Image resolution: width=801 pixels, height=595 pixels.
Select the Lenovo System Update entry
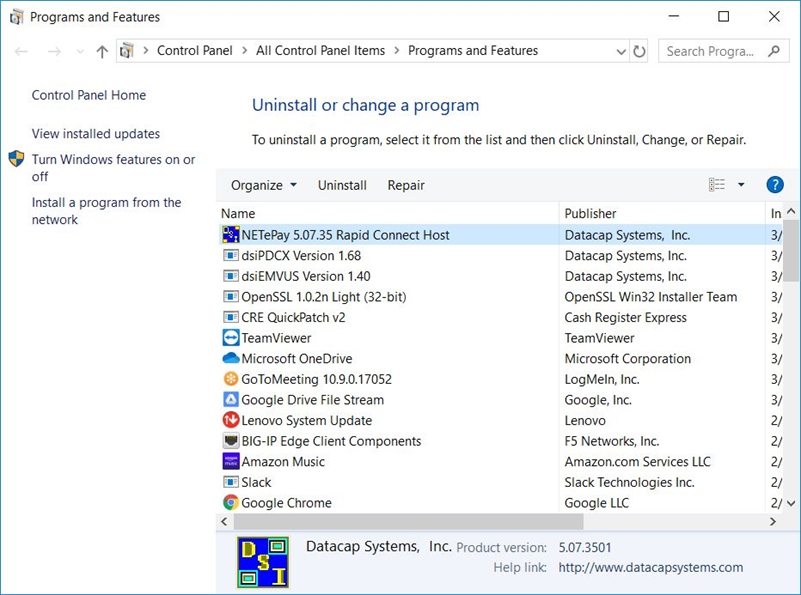coord(307,420)
